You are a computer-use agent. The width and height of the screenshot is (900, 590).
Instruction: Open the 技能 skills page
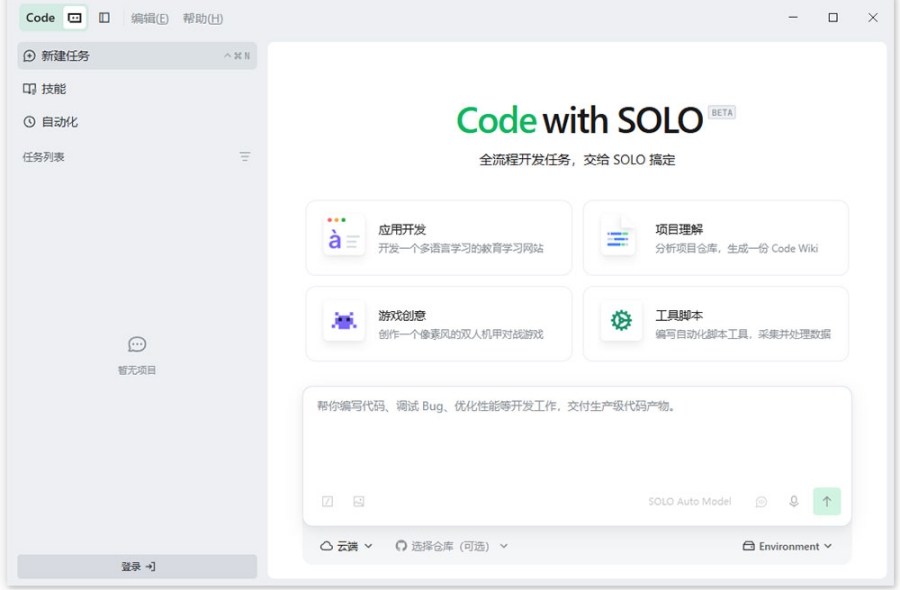click(x=137, y=89)
